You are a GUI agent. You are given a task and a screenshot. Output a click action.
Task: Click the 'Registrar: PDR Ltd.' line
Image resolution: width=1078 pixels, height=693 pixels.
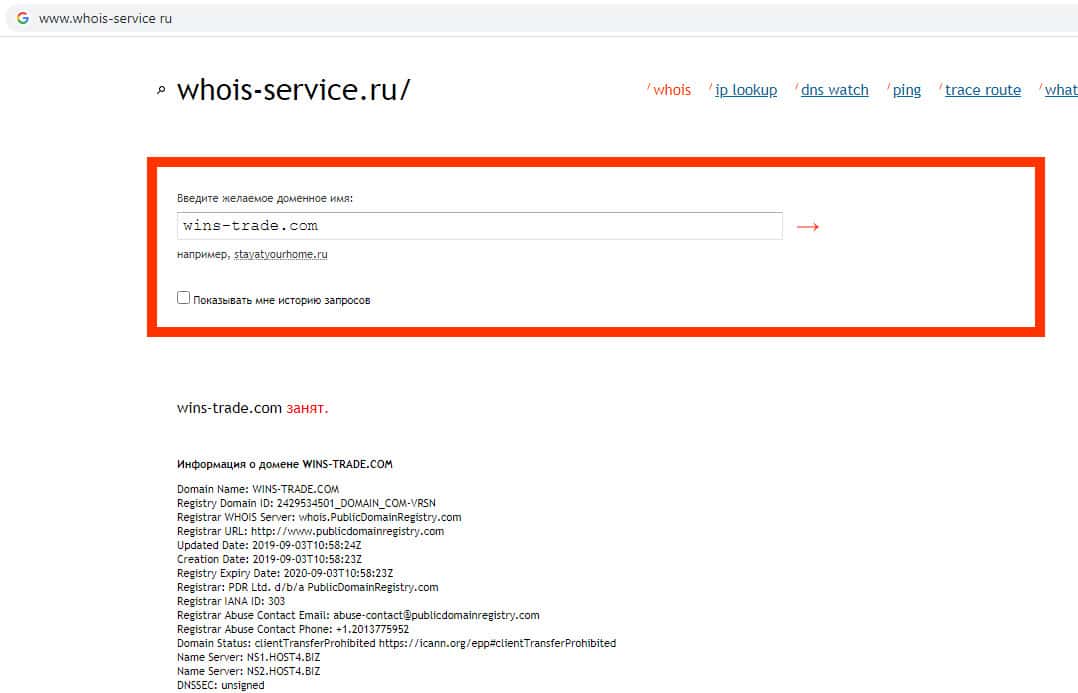pos(307,587)
